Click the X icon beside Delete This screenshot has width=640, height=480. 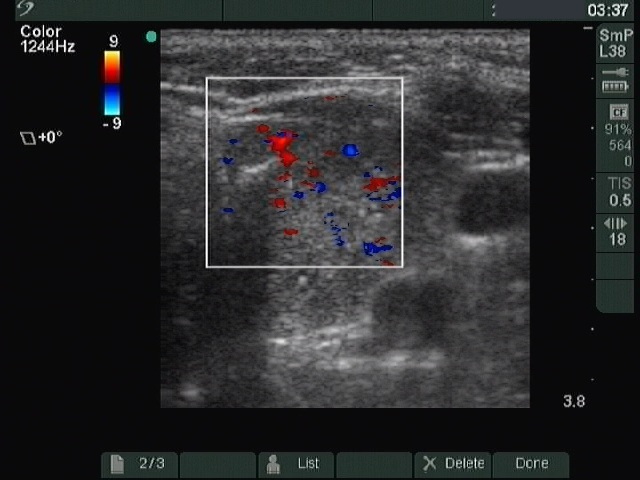tap(429, 464)
